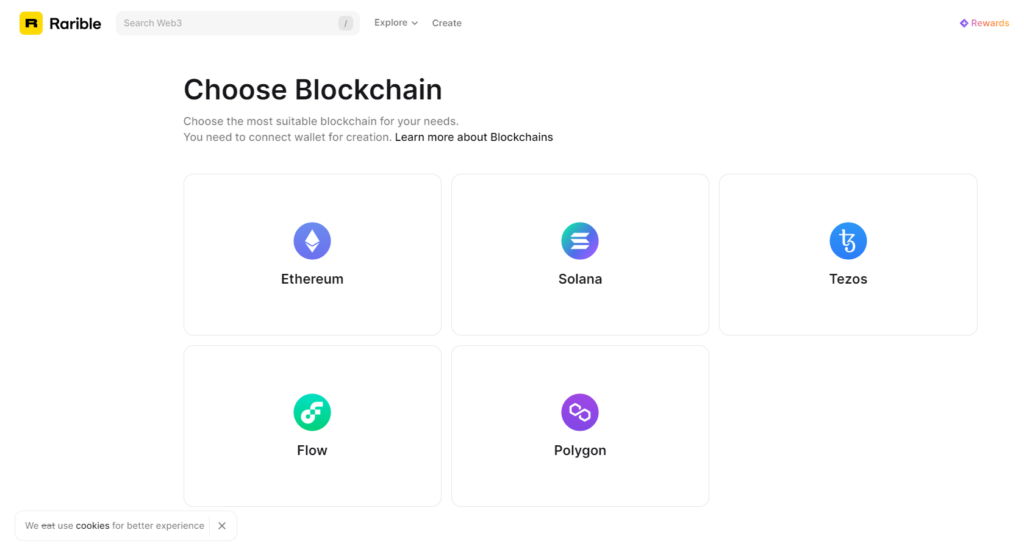Click the slash shortcut badge in search
This screenshot has width=1024, height=552.
point(345,24)
